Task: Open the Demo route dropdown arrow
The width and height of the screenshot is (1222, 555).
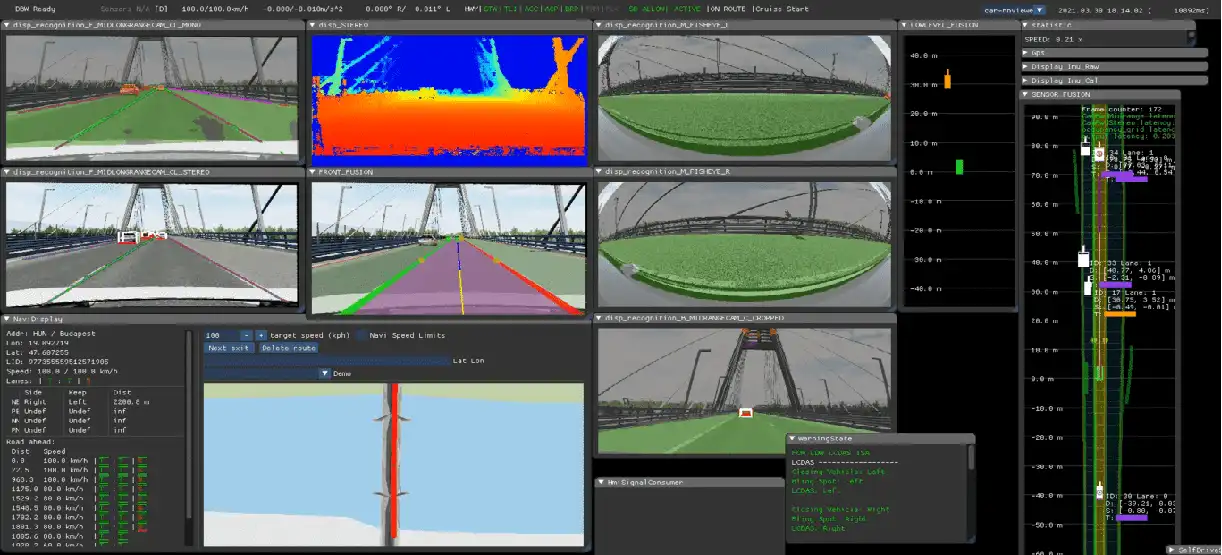Action: pyautogui.click(x=325, y=373)
